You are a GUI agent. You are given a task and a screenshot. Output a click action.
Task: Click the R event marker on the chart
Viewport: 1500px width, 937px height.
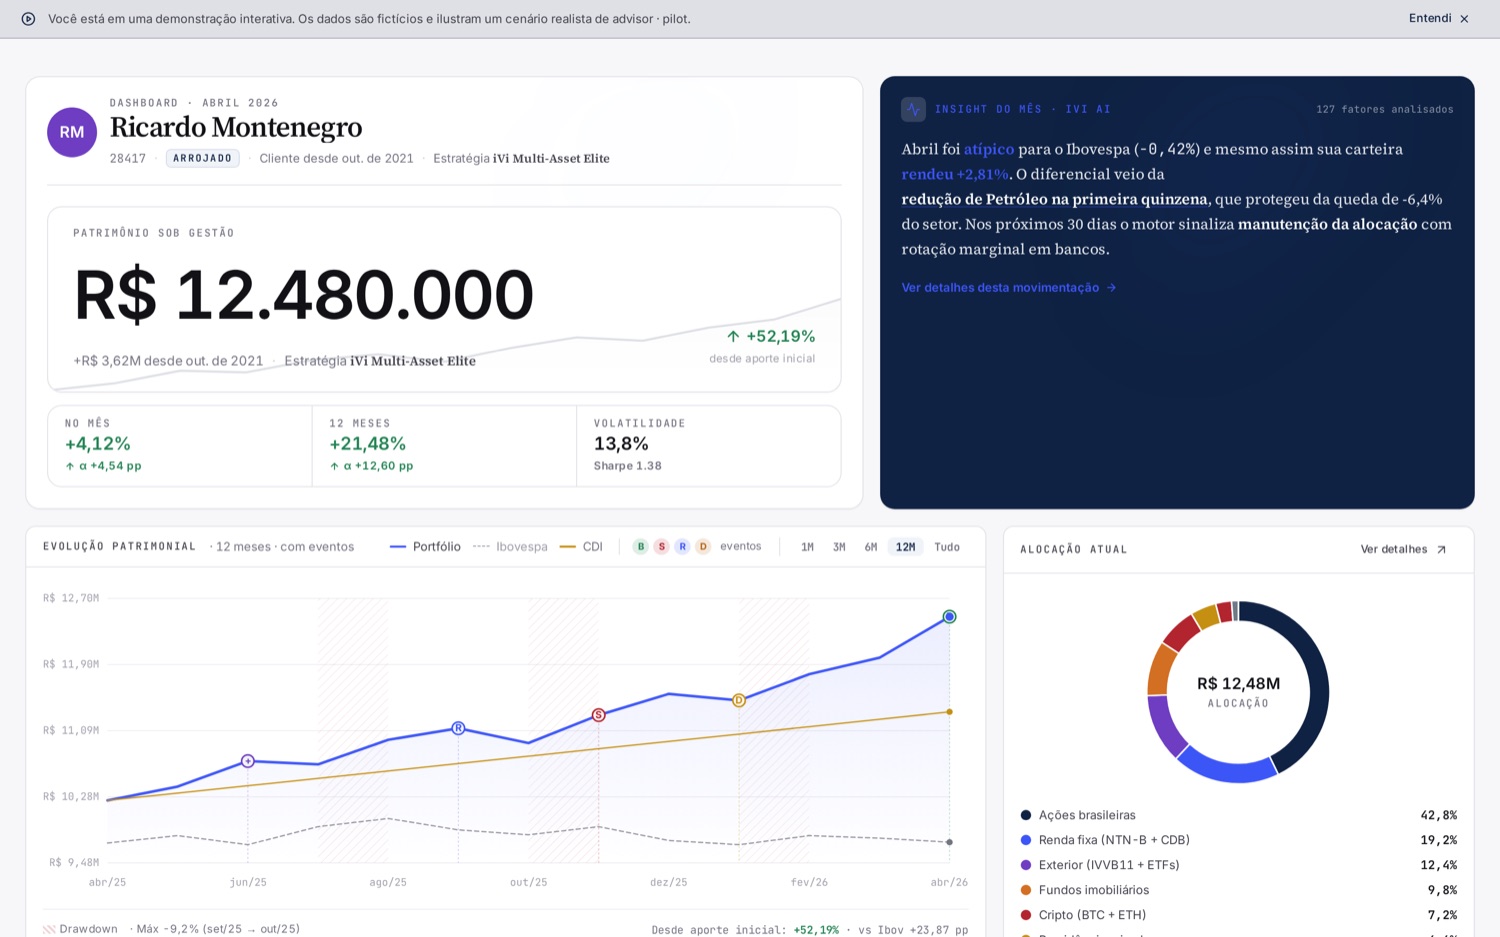[x=458, y=728]
